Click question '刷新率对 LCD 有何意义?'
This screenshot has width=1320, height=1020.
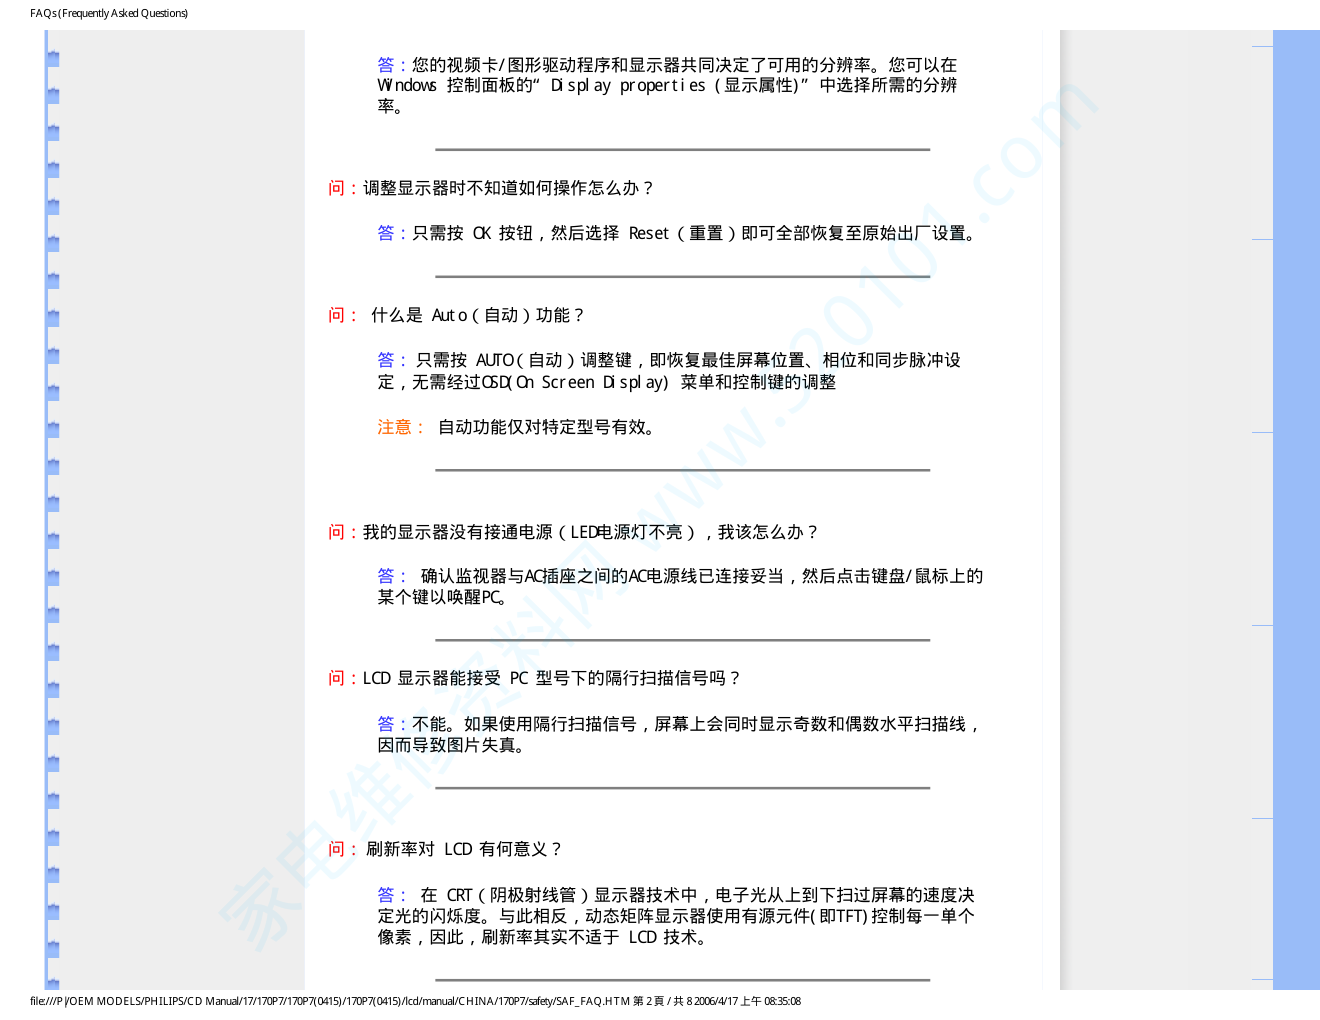[x=464, y=849]
